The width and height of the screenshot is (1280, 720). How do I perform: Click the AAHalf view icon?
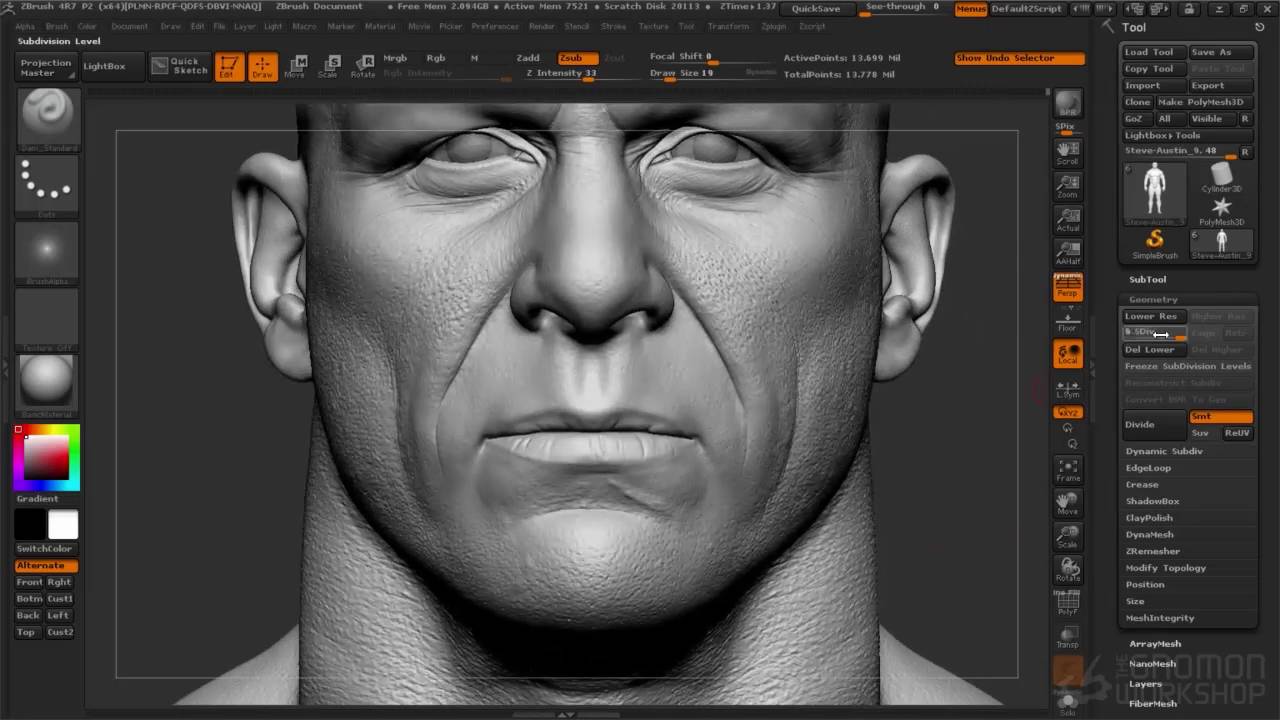(1068, 252)
